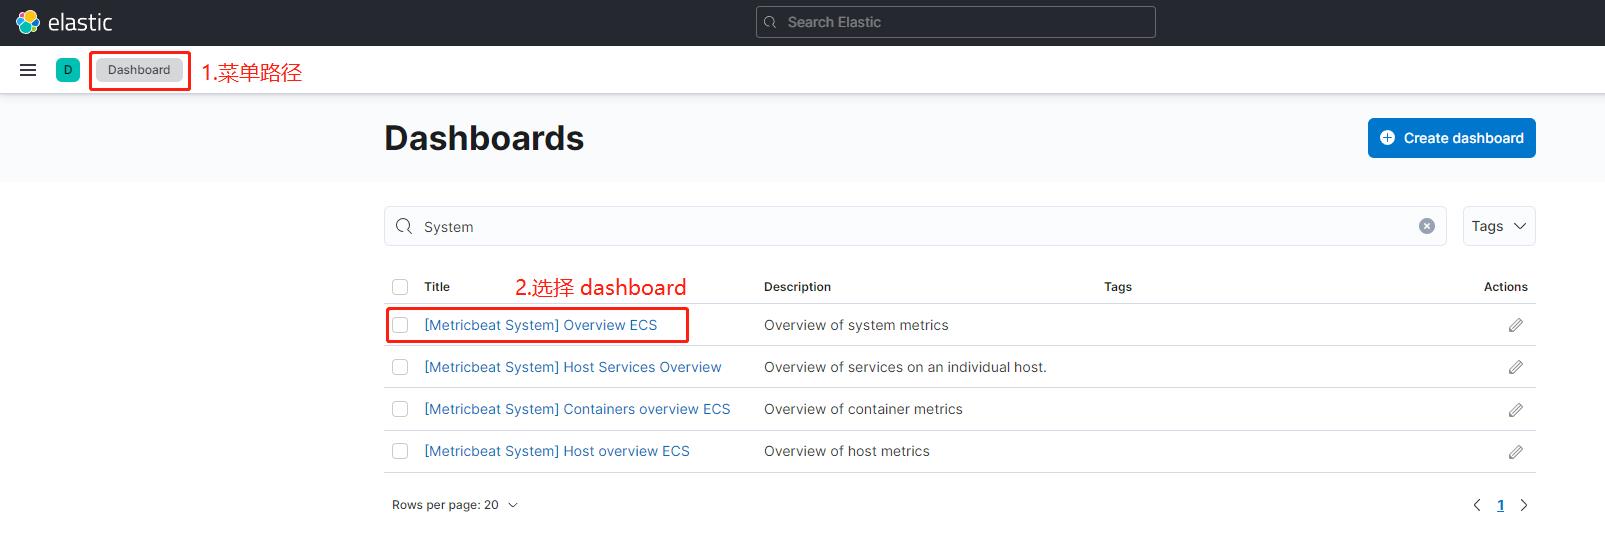Open the green D space avatar
This screenshot has width=1605, height=546.
(x=68, y=70)
